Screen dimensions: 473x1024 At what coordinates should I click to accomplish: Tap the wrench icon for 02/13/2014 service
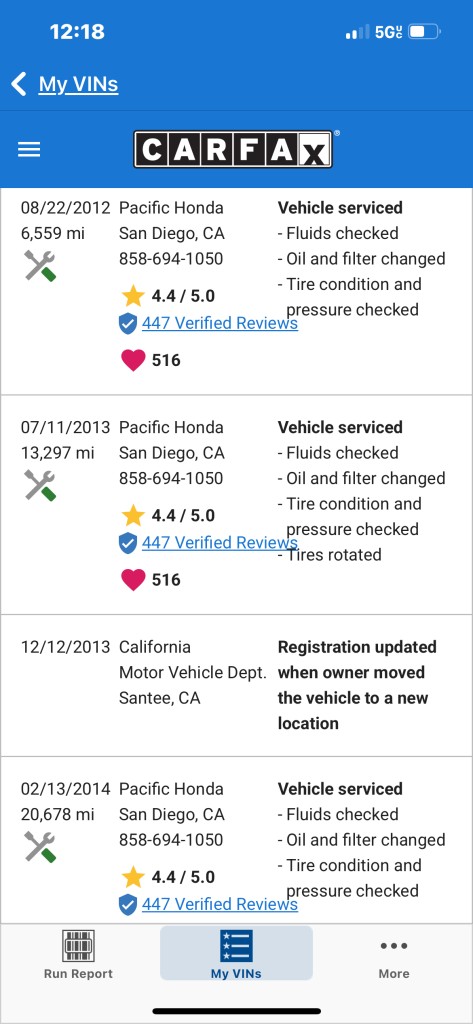click(41, 847)
